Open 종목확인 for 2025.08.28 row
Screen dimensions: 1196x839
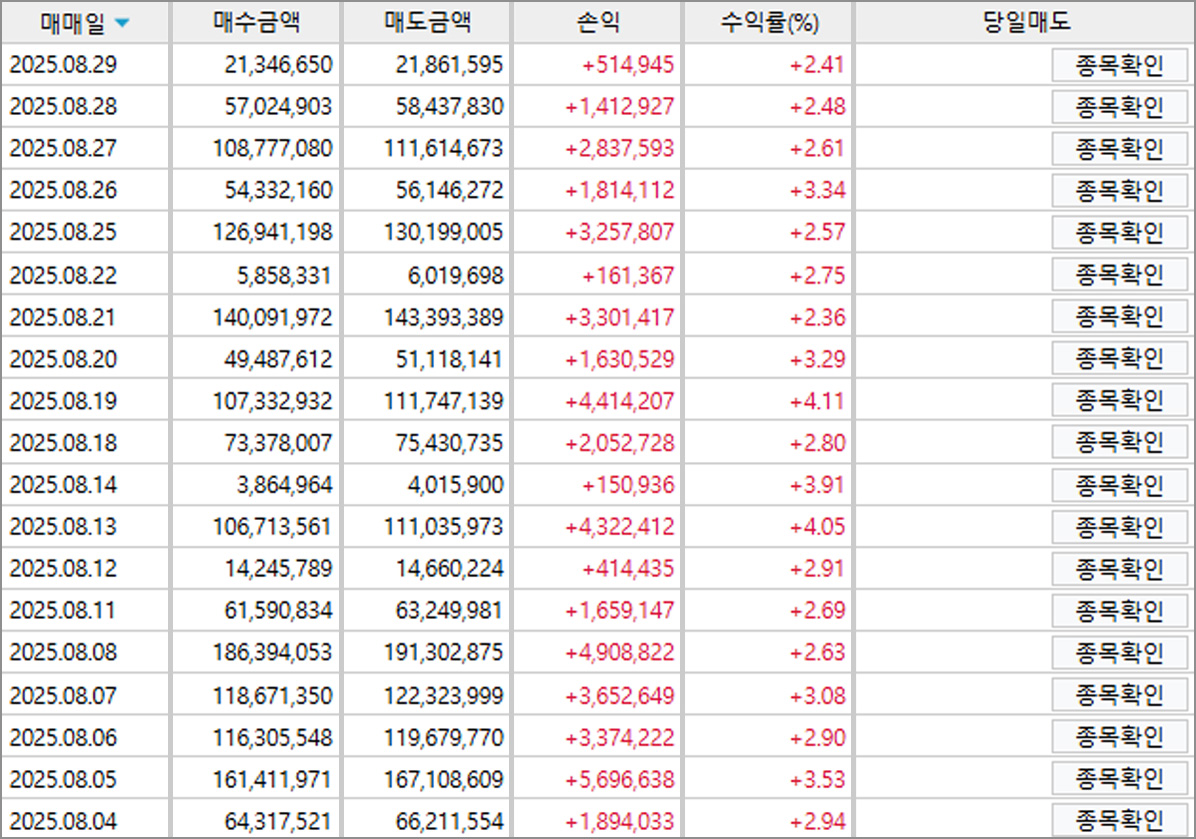coord(1119,108)
